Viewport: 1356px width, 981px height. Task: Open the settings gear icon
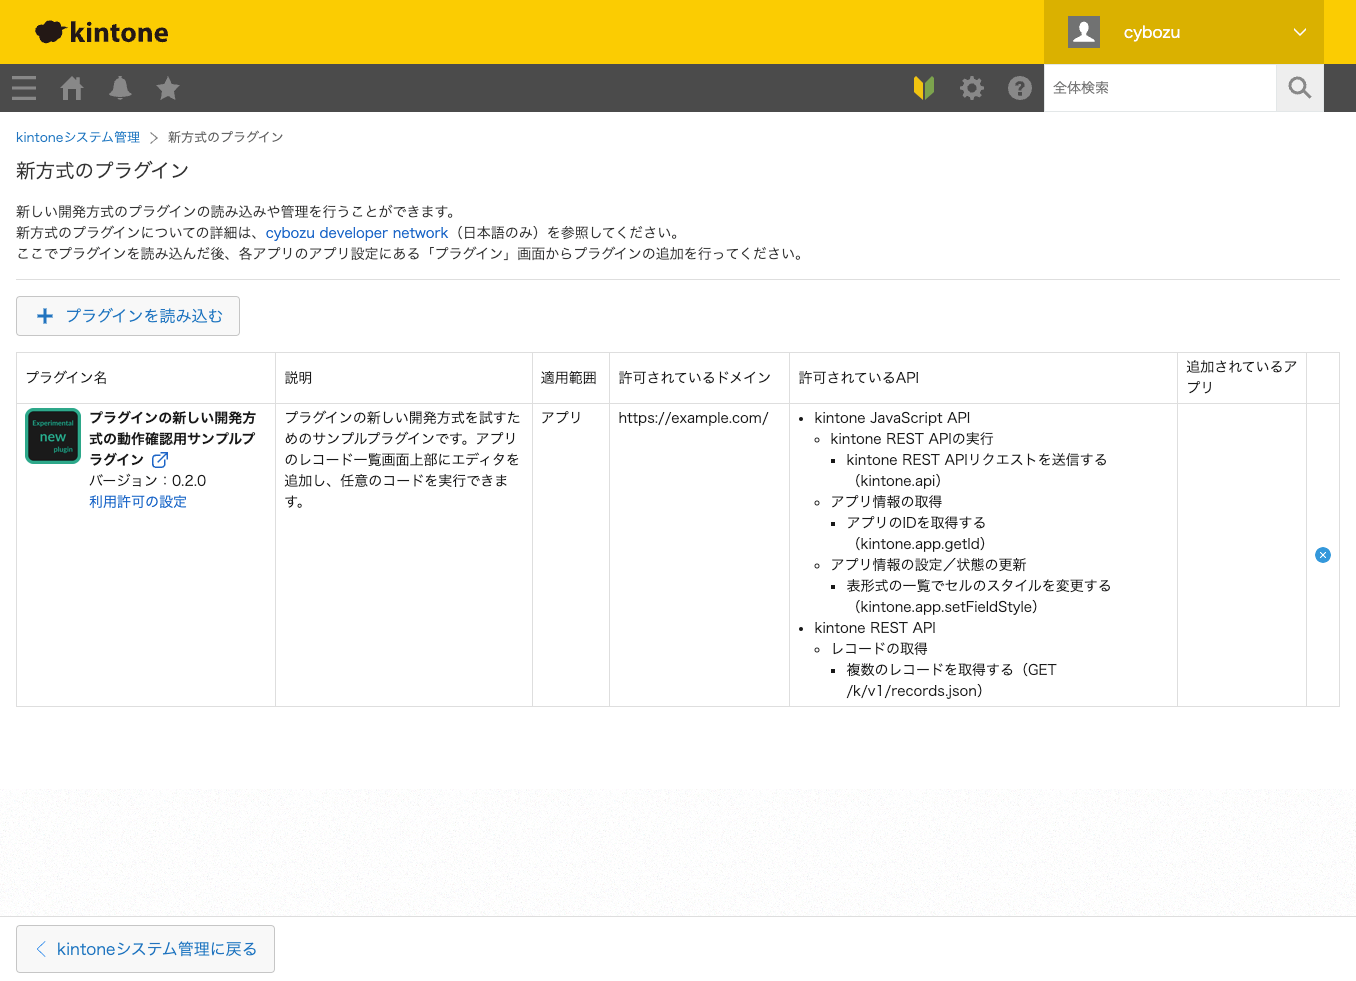972,88
